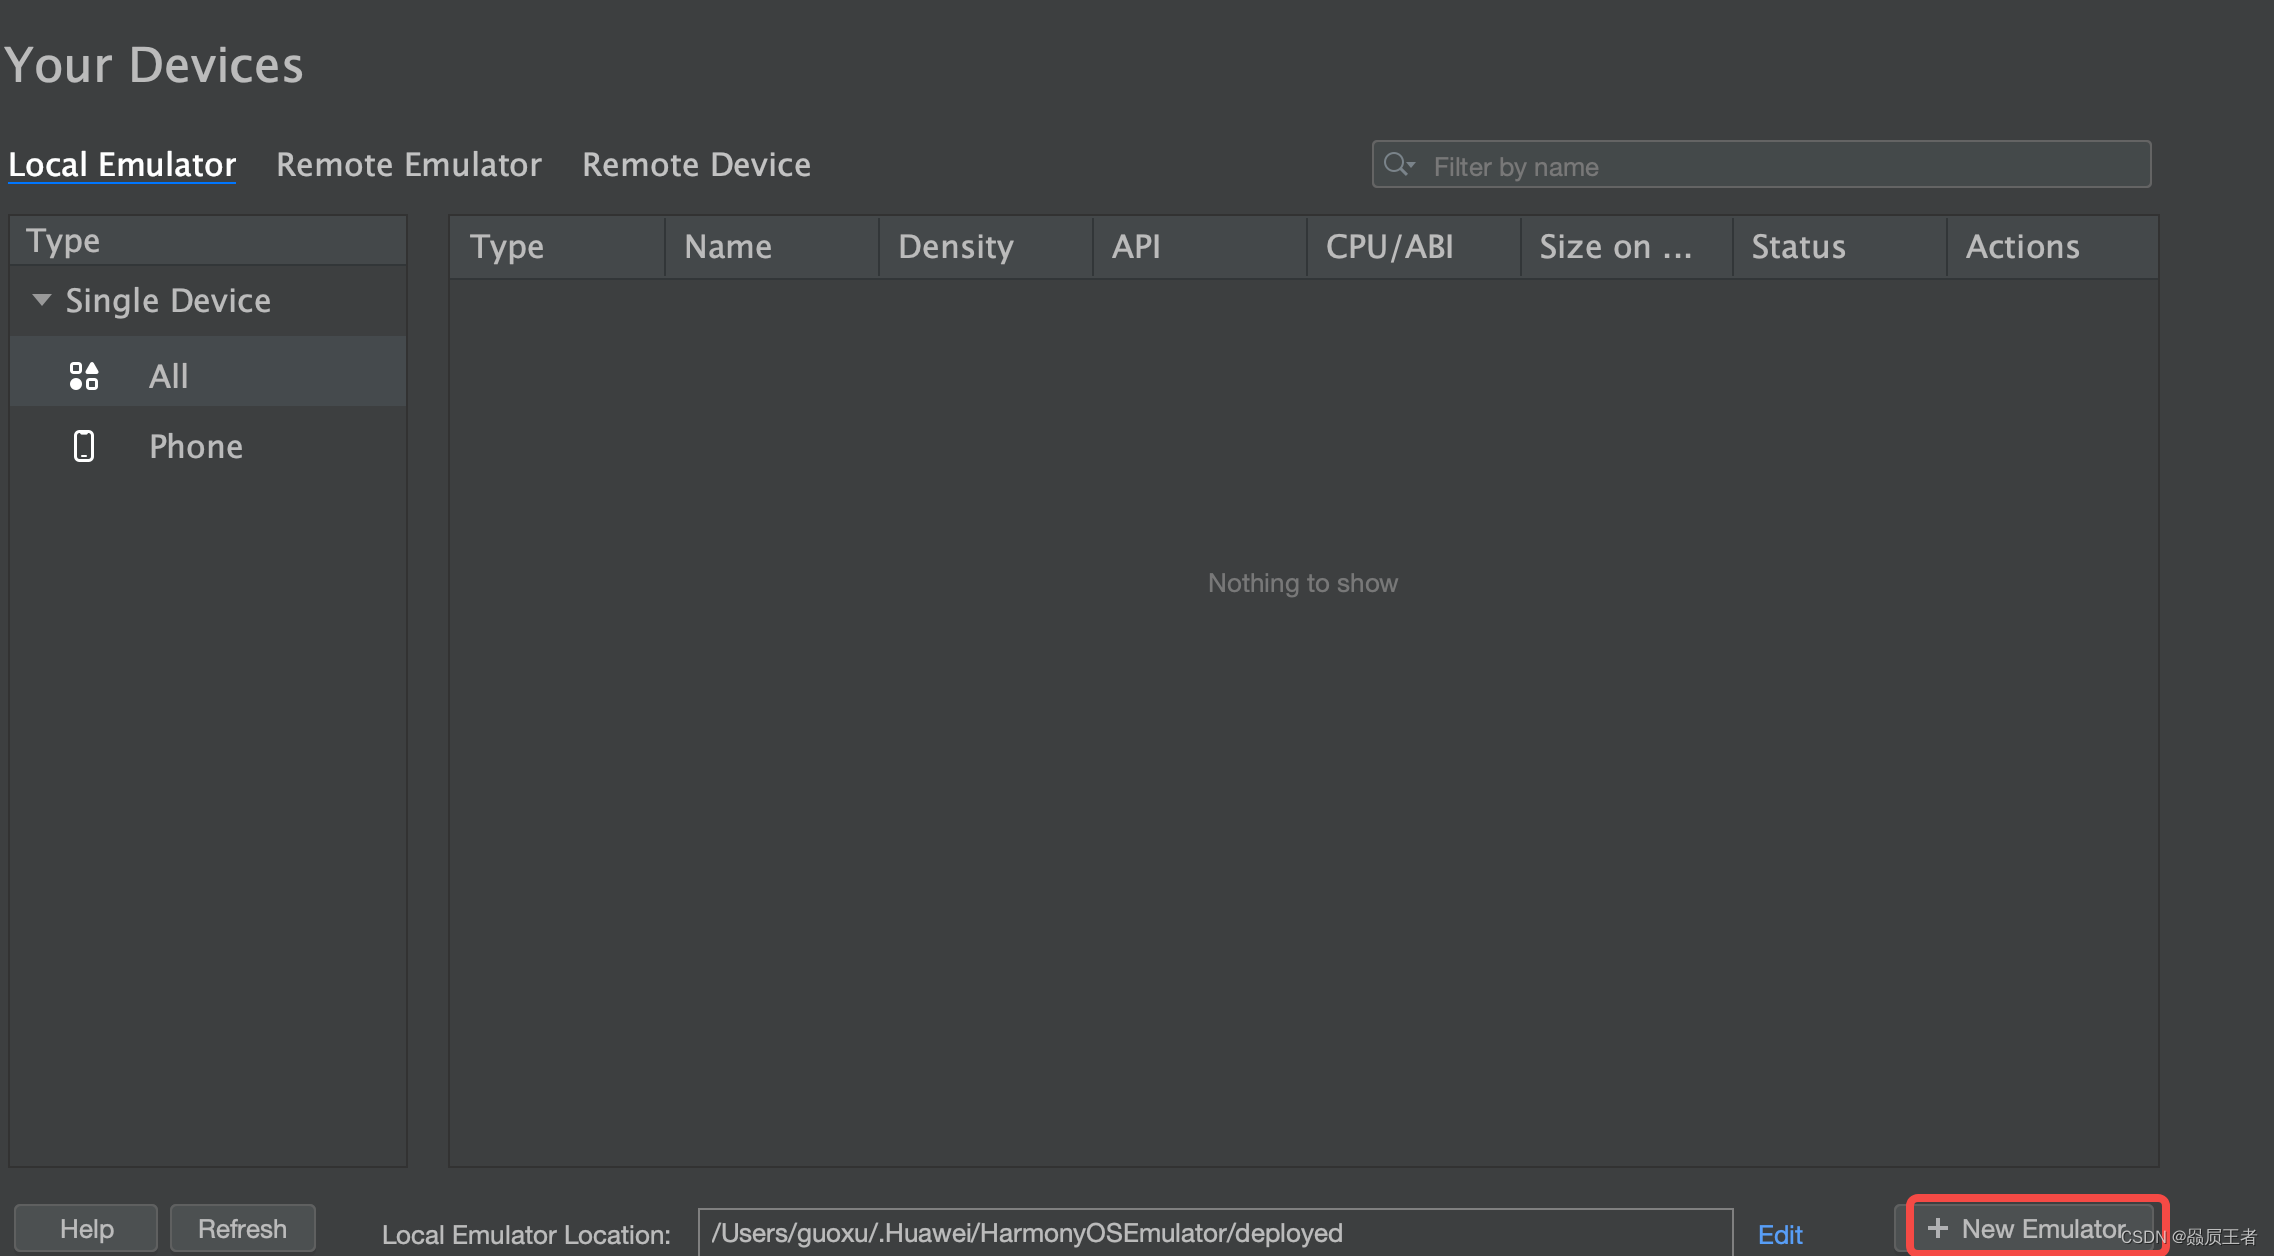
Task: Switch to Remote Emulator tab
Action: click(x=408, y=164)
